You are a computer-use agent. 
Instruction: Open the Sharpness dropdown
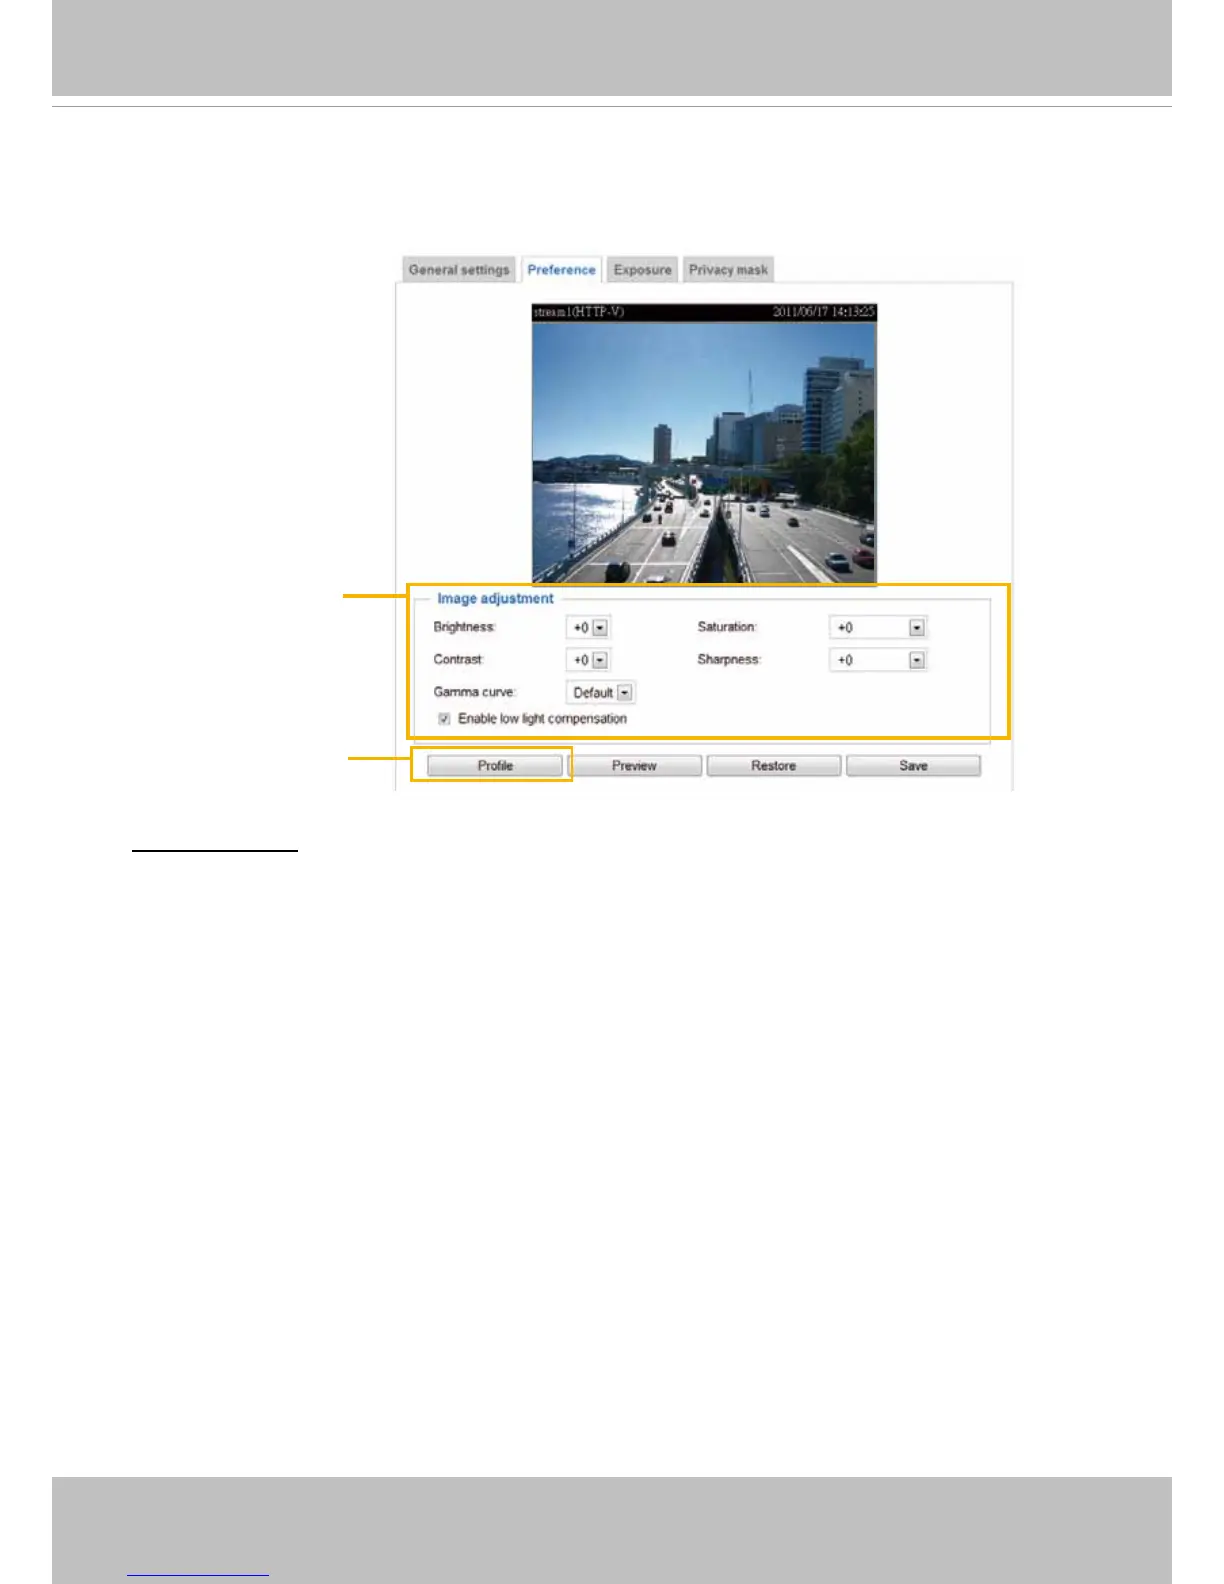(x=878, y=660)
